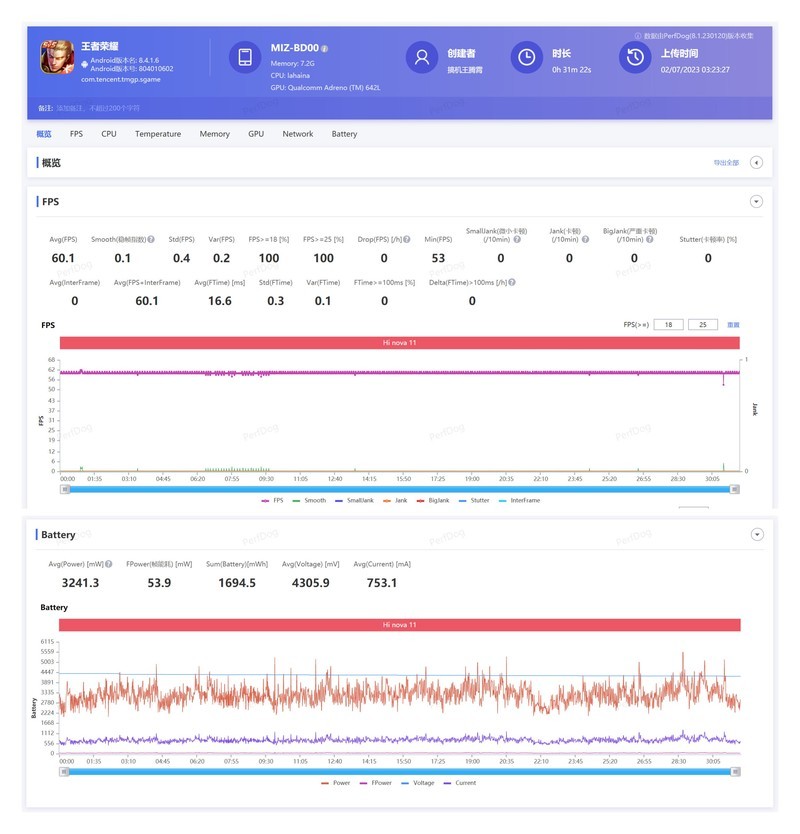
Task: Click the export all link
Action: [x=726, y=163]
